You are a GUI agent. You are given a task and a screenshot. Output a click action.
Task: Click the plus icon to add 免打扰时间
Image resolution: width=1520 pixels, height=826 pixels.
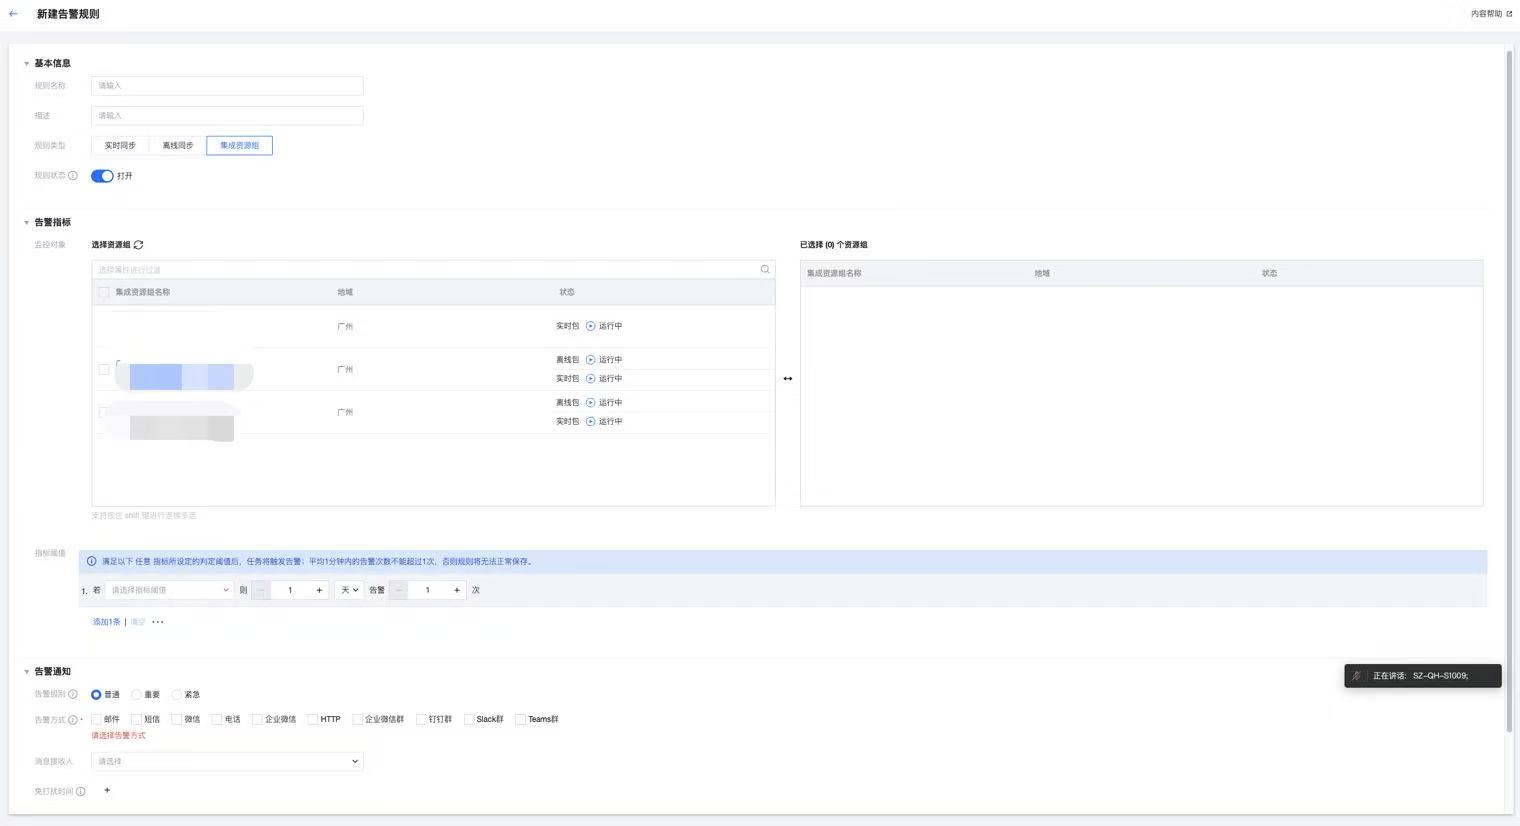tap(107, 791)
